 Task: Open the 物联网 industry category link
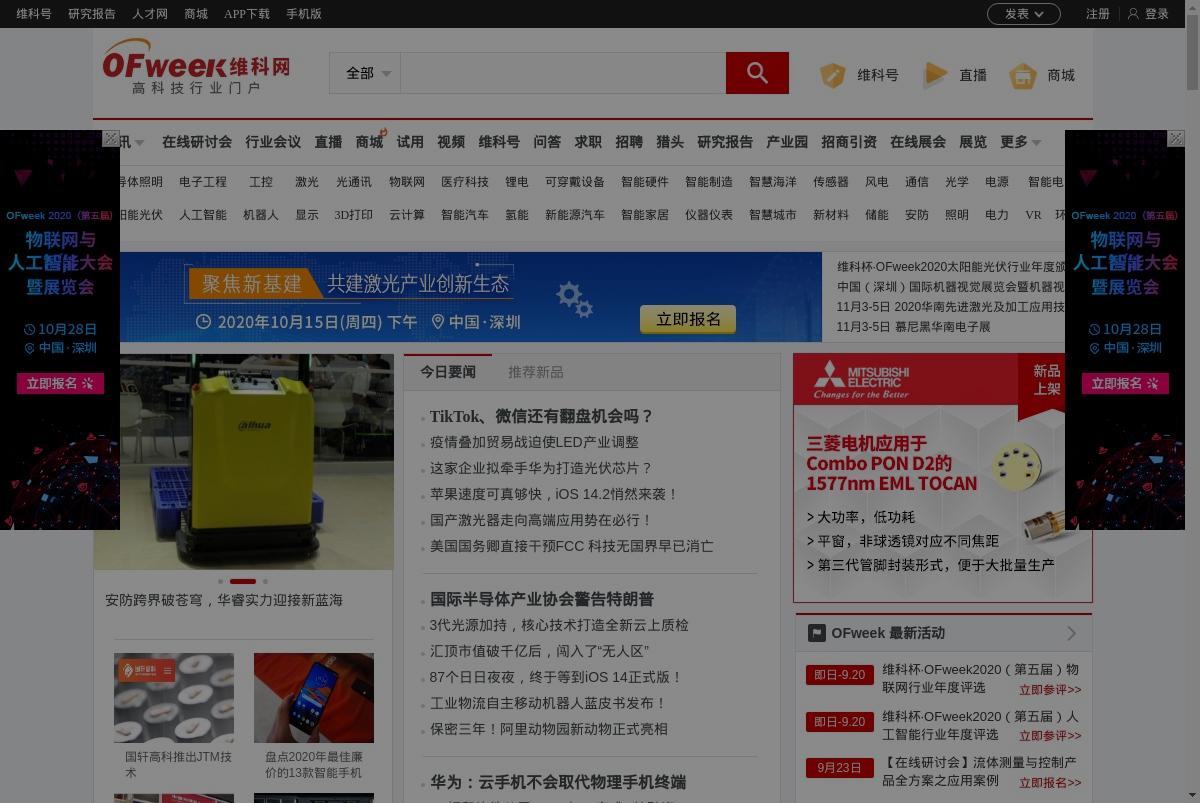pyautogui.click(x=407, y=182)
